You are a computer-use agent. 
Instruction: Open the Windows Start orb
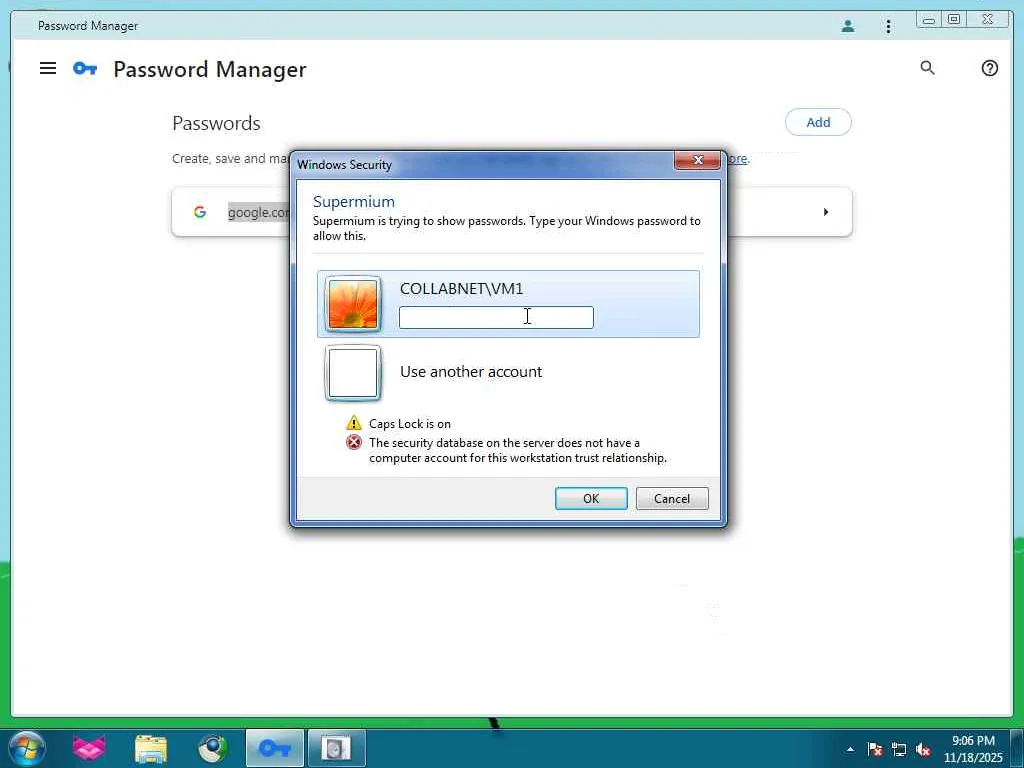[x=27, y=748]
